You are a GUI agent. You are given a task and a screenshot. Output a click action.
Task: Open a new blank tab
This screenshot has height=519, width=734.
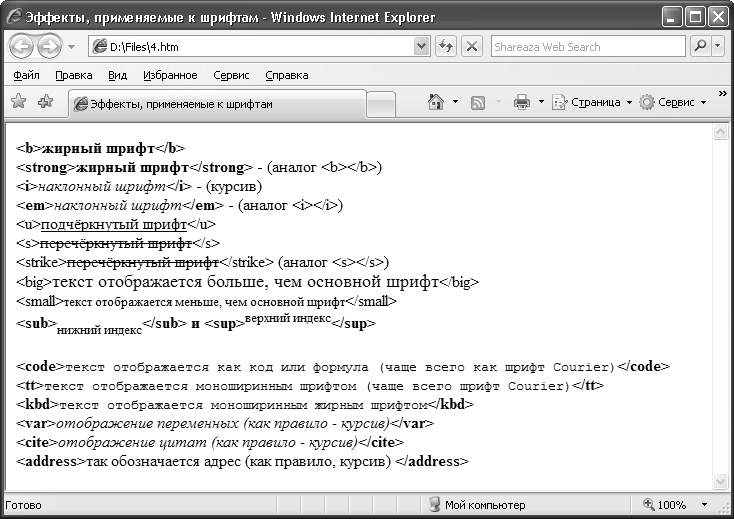(x=381, y=104)
